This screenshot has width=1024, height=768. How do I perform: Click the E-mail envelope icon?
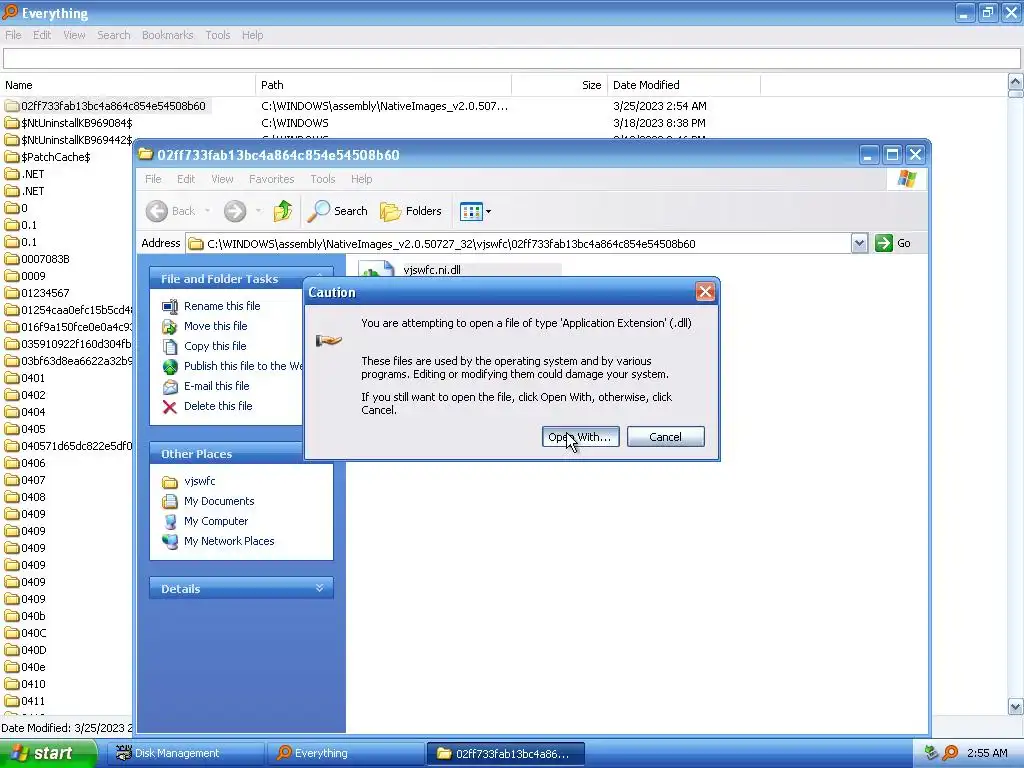pos(170,387)
